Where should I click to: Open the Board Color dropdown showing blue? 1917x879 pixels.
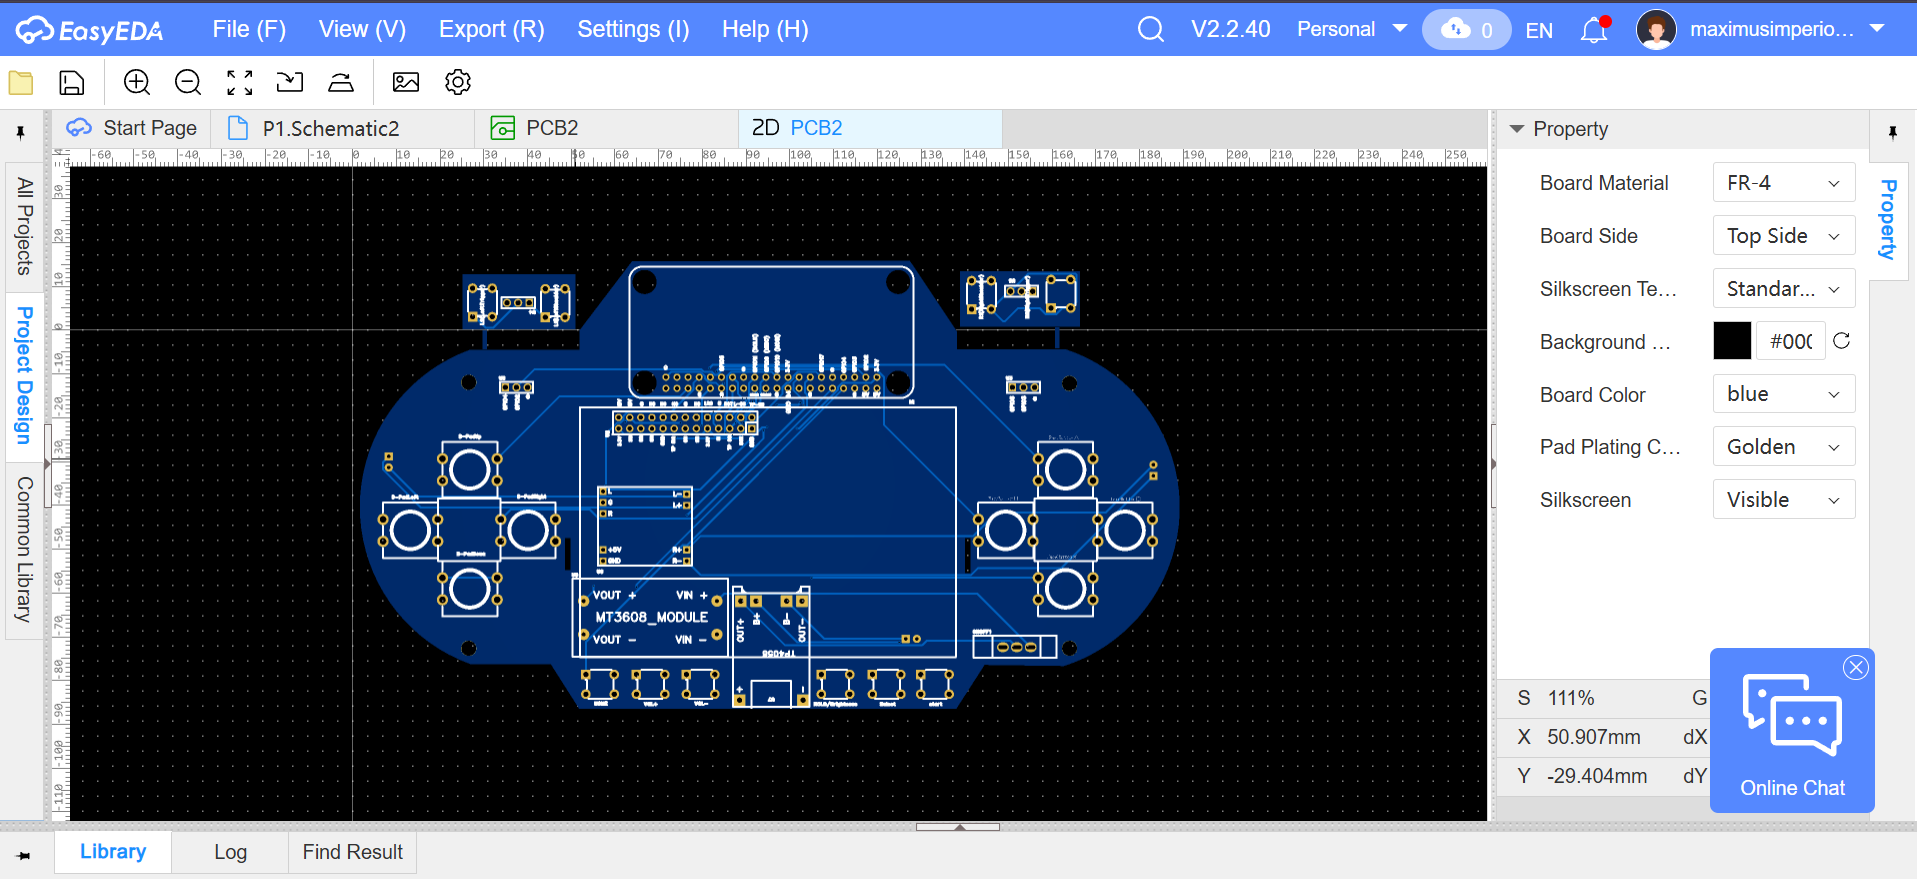[1783, 394]
